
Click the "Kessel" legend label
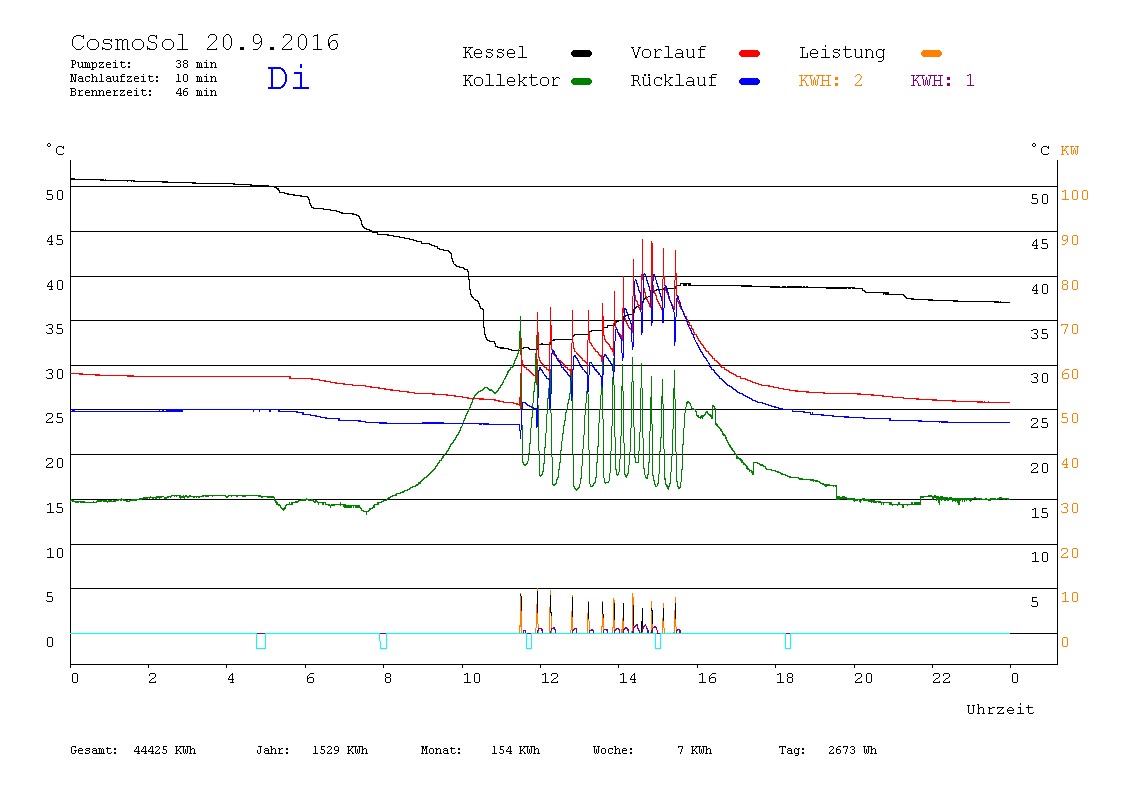pyautogui.click(x=495, y=53)
